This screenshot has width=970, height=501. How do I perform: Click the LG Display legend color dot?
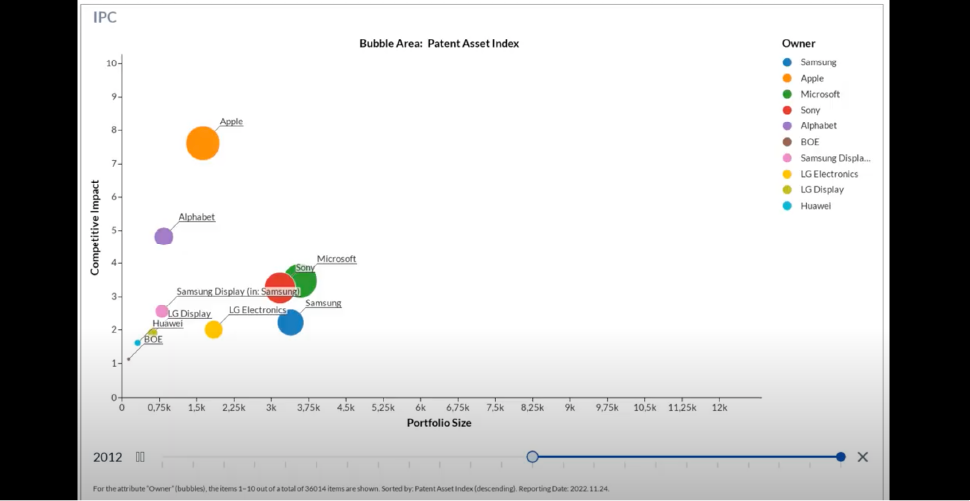[x=787, y=190]
